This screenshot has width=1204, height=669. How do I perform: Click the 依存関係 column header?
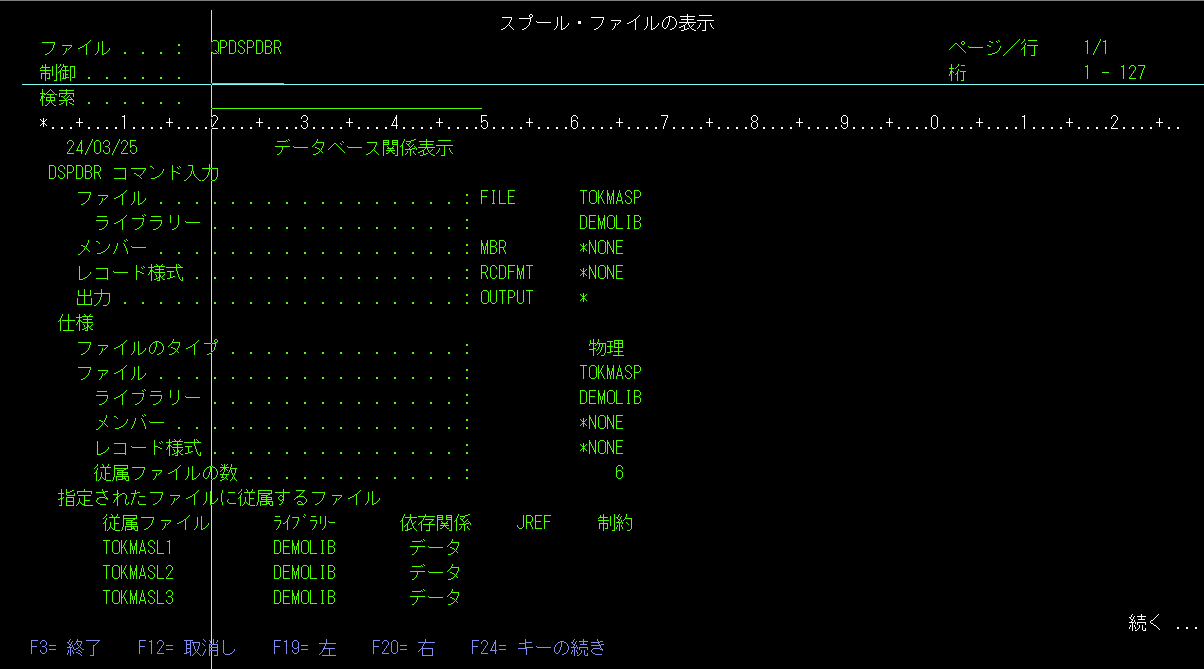pos(435,523)
